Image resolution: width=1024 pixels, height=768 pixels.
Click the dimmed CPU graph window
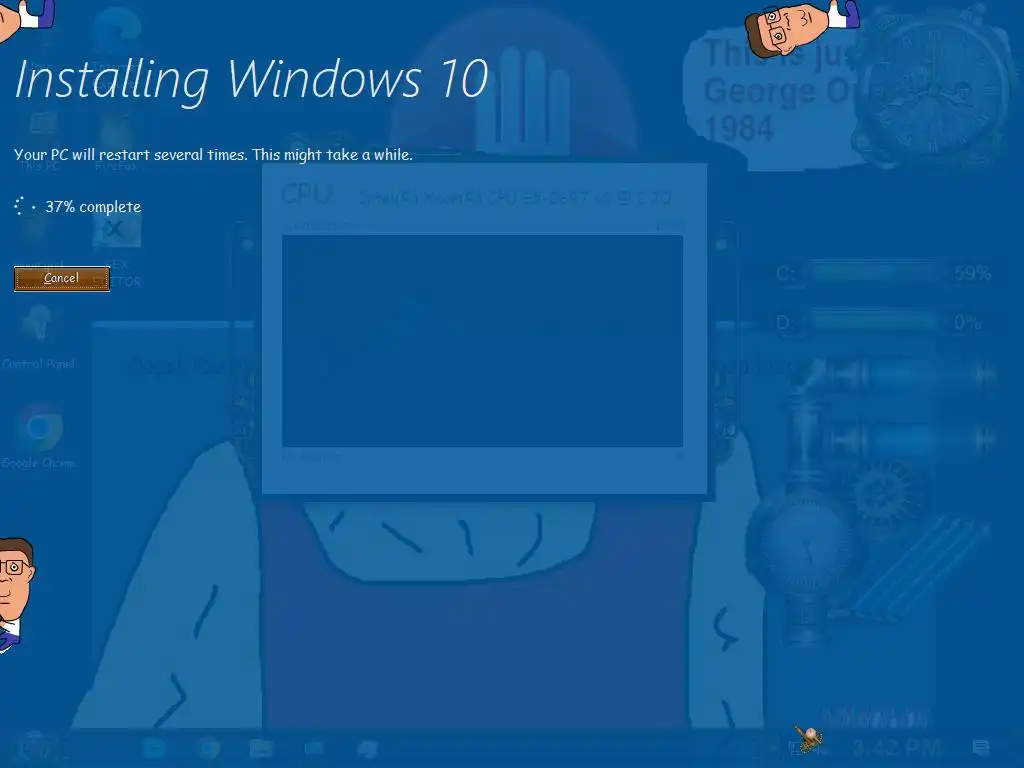pyautogui.click(x=484, y=330)
